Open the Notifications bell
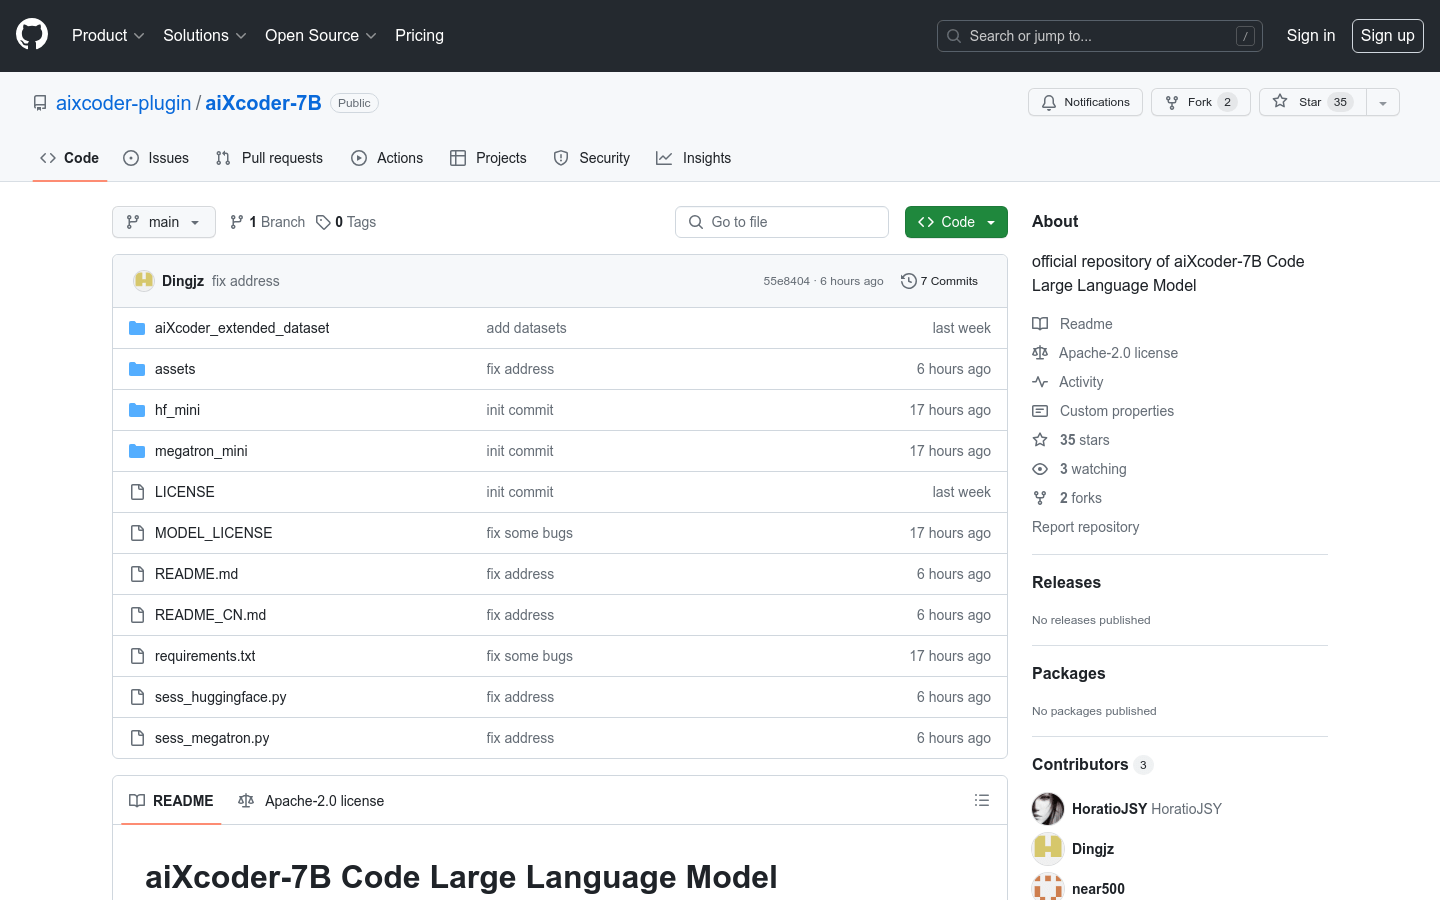This screenshot has width=1440, height=900. point(1048,101)
